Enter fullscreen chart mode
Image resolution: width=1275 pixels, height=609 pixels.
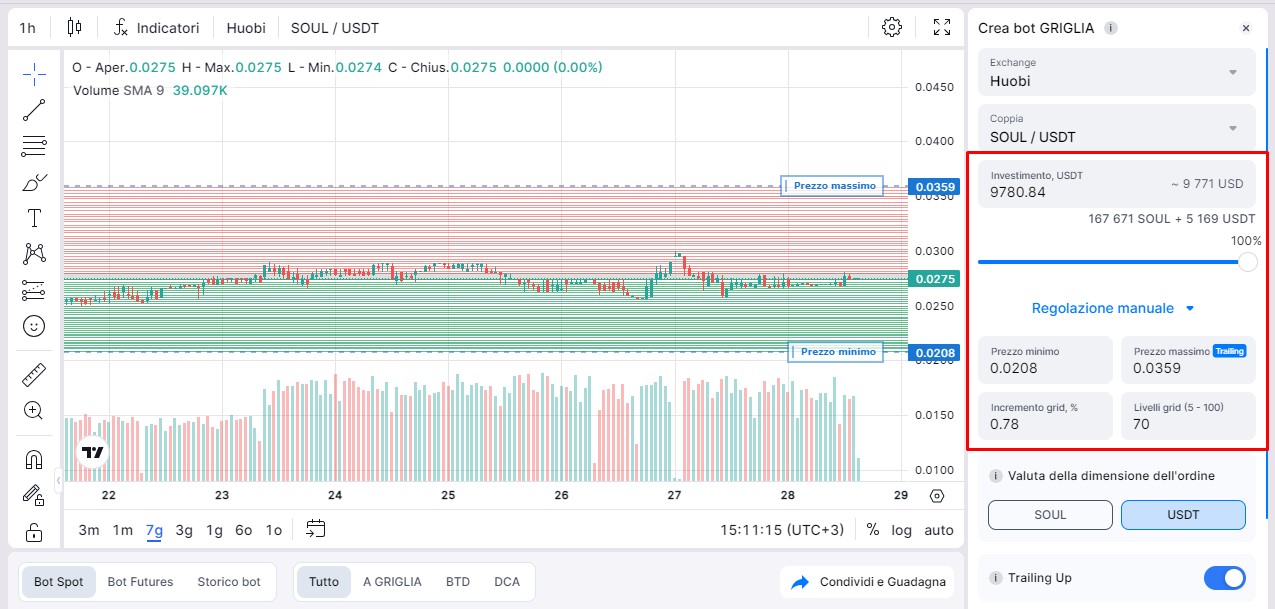pos(941,27)
